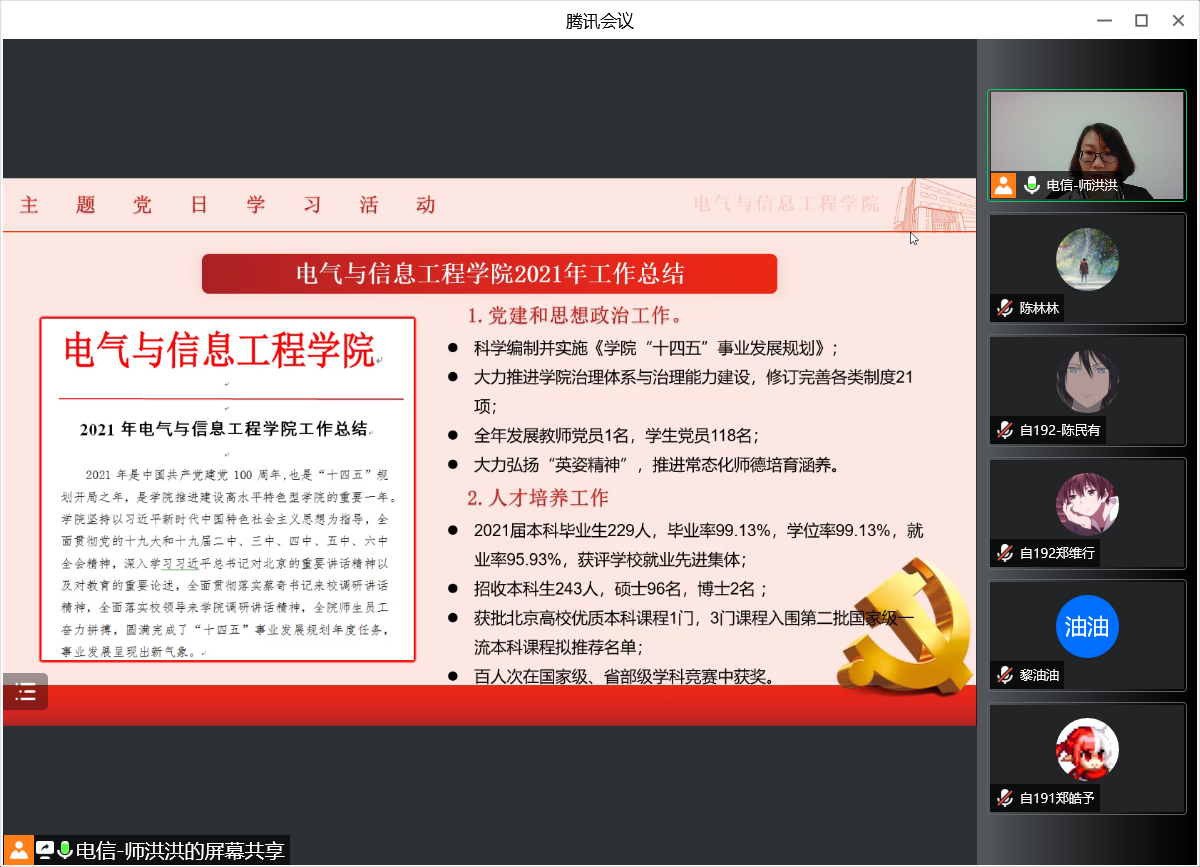Maximize the Tencent Meeting window

1141,20
